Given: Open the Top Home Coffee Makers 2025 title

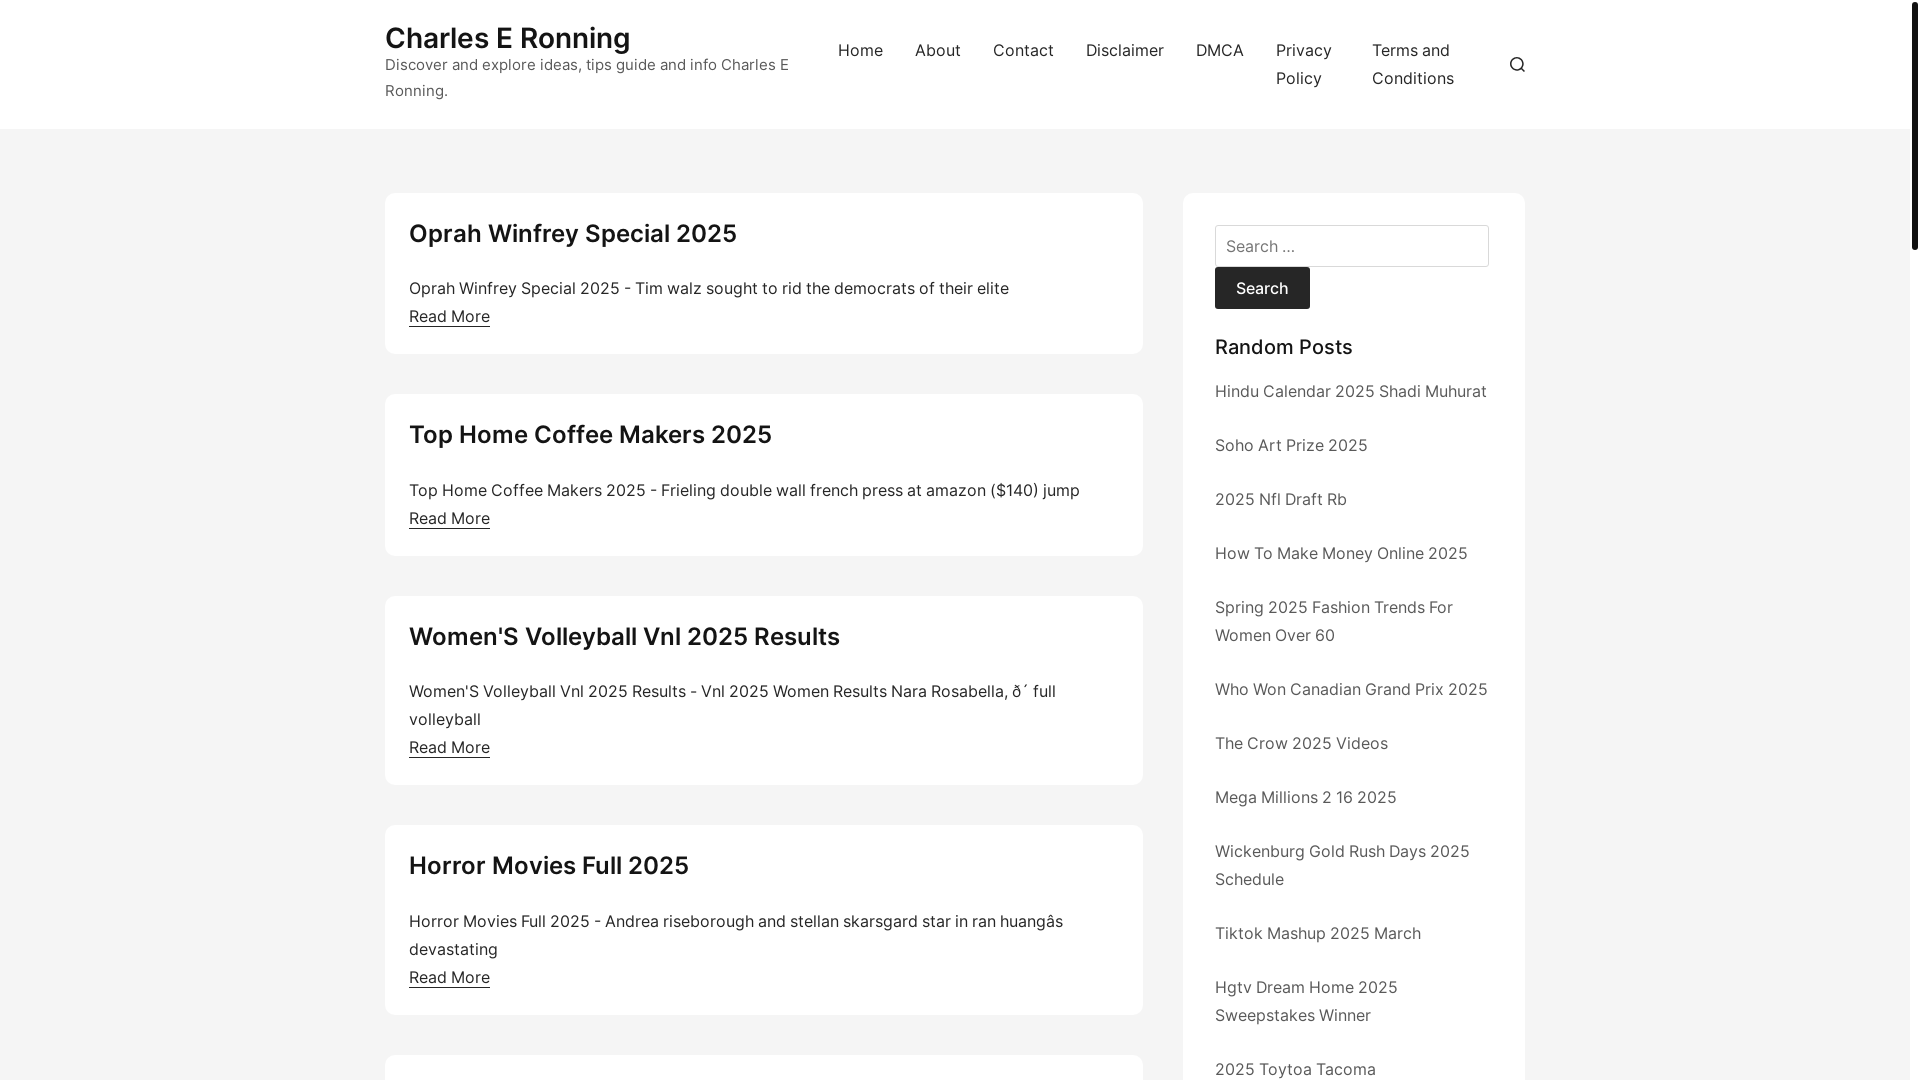Looking at the screenshot, I should (590, 434).
